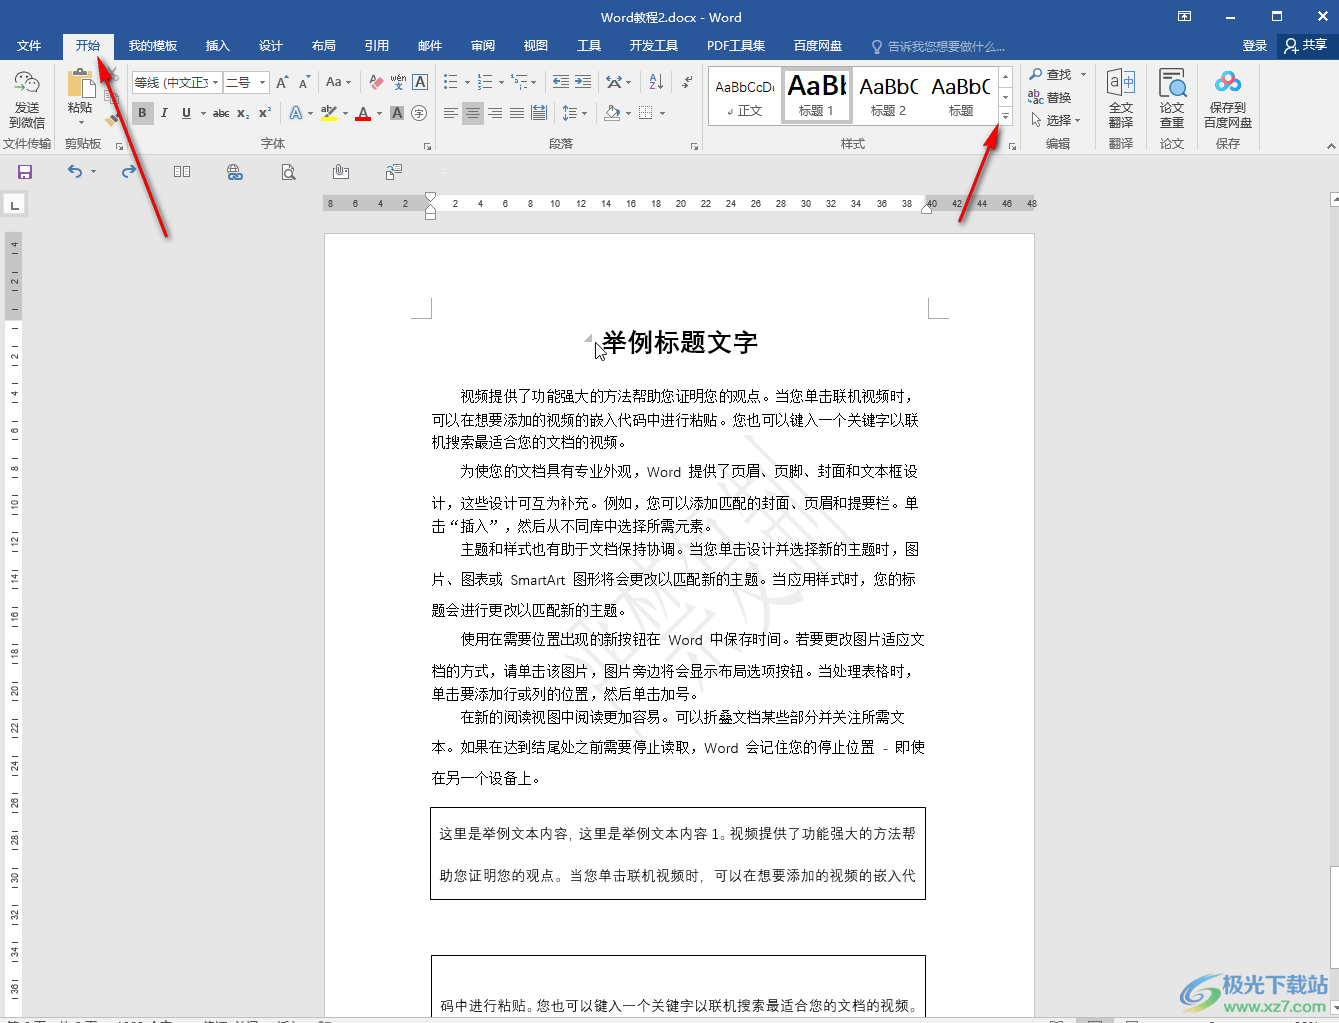The height and width of the screenshot is (1023, 1339).
Task: Open the paper plagiarism check tool
Action: [1172, 99]
